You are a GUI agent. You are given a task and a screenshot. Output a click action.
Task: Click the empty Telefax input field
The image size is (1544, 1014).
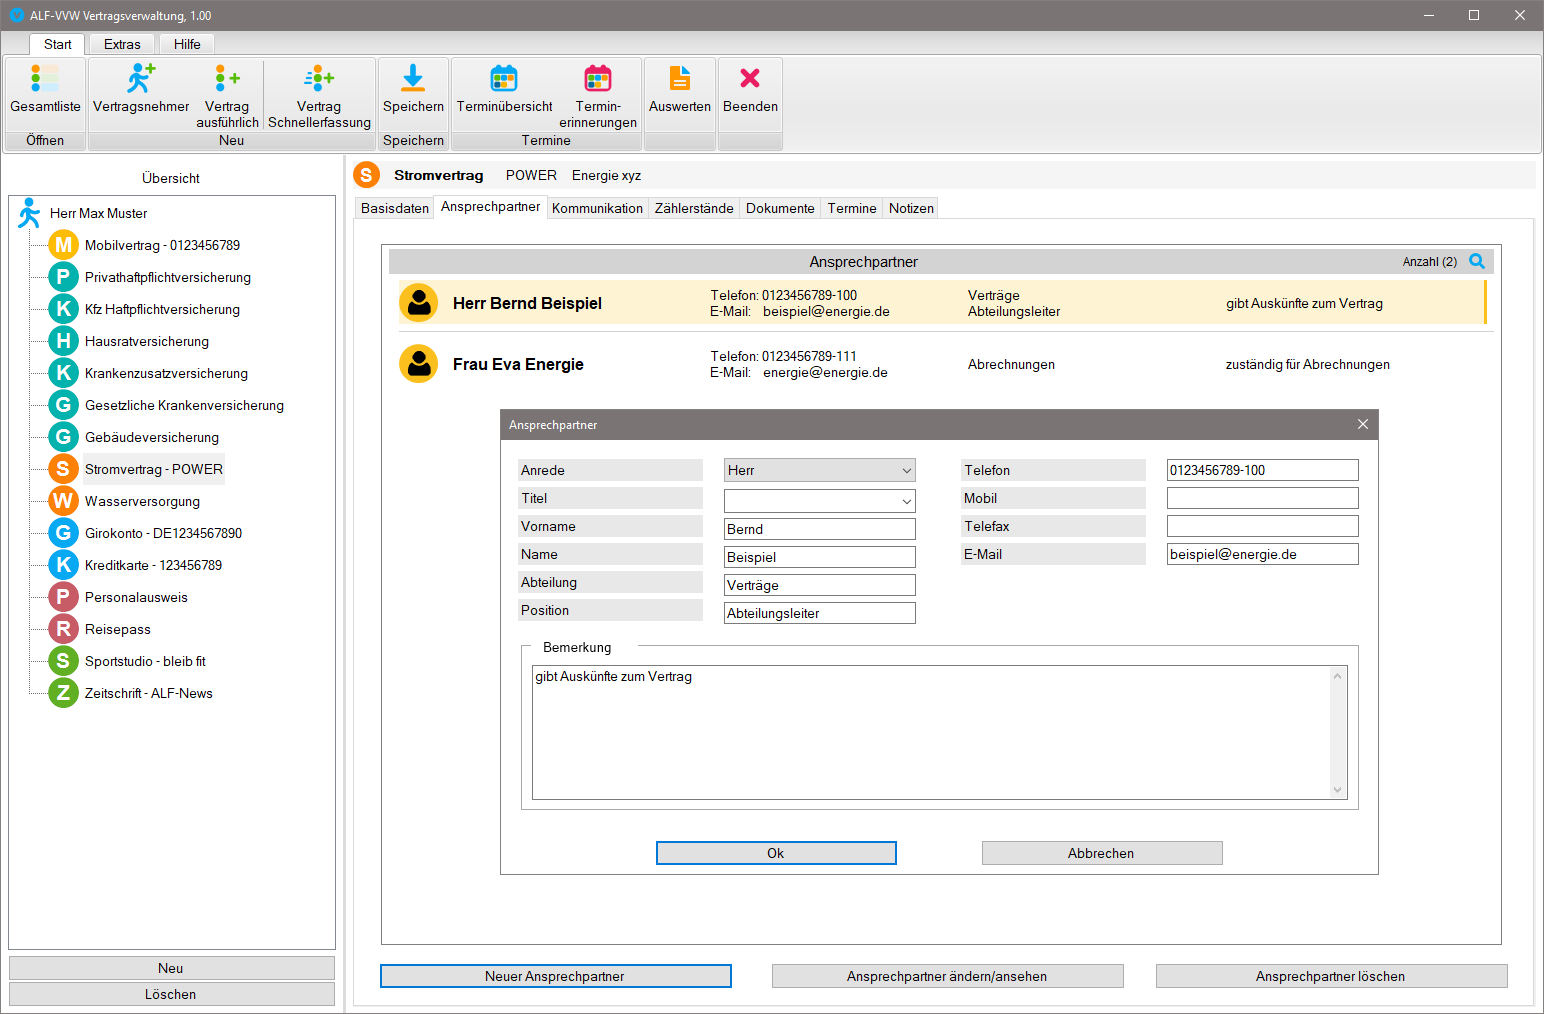point(1263,526)
